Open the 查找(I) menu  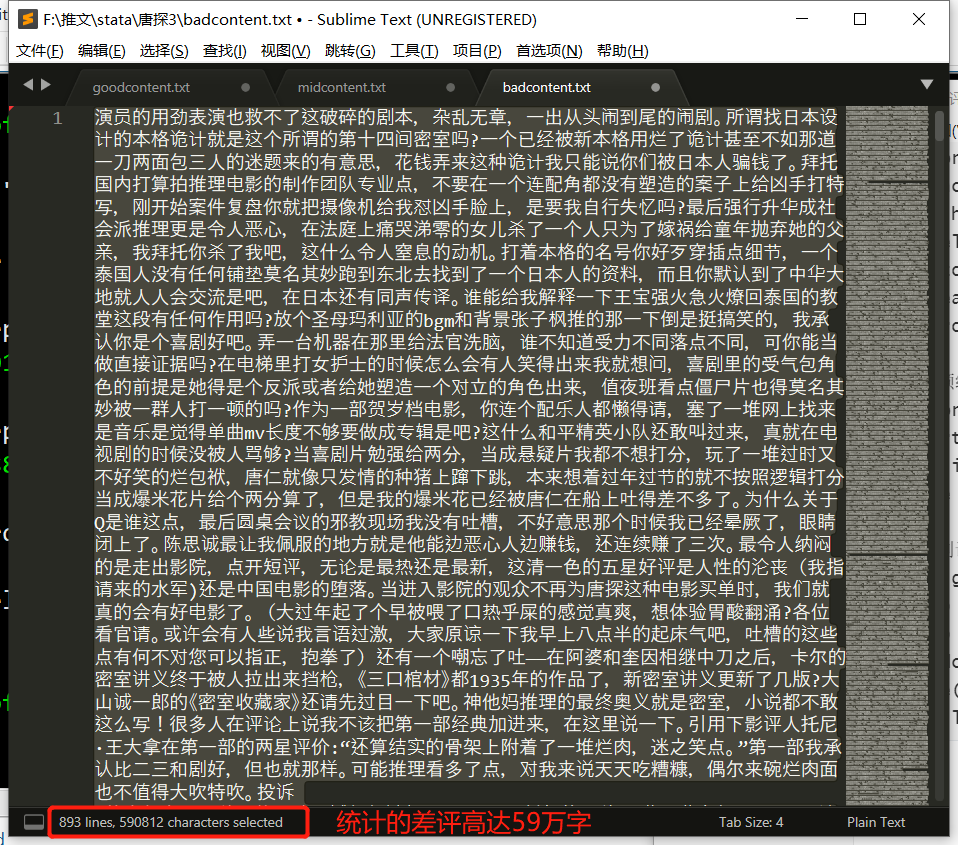coord(224,51)
